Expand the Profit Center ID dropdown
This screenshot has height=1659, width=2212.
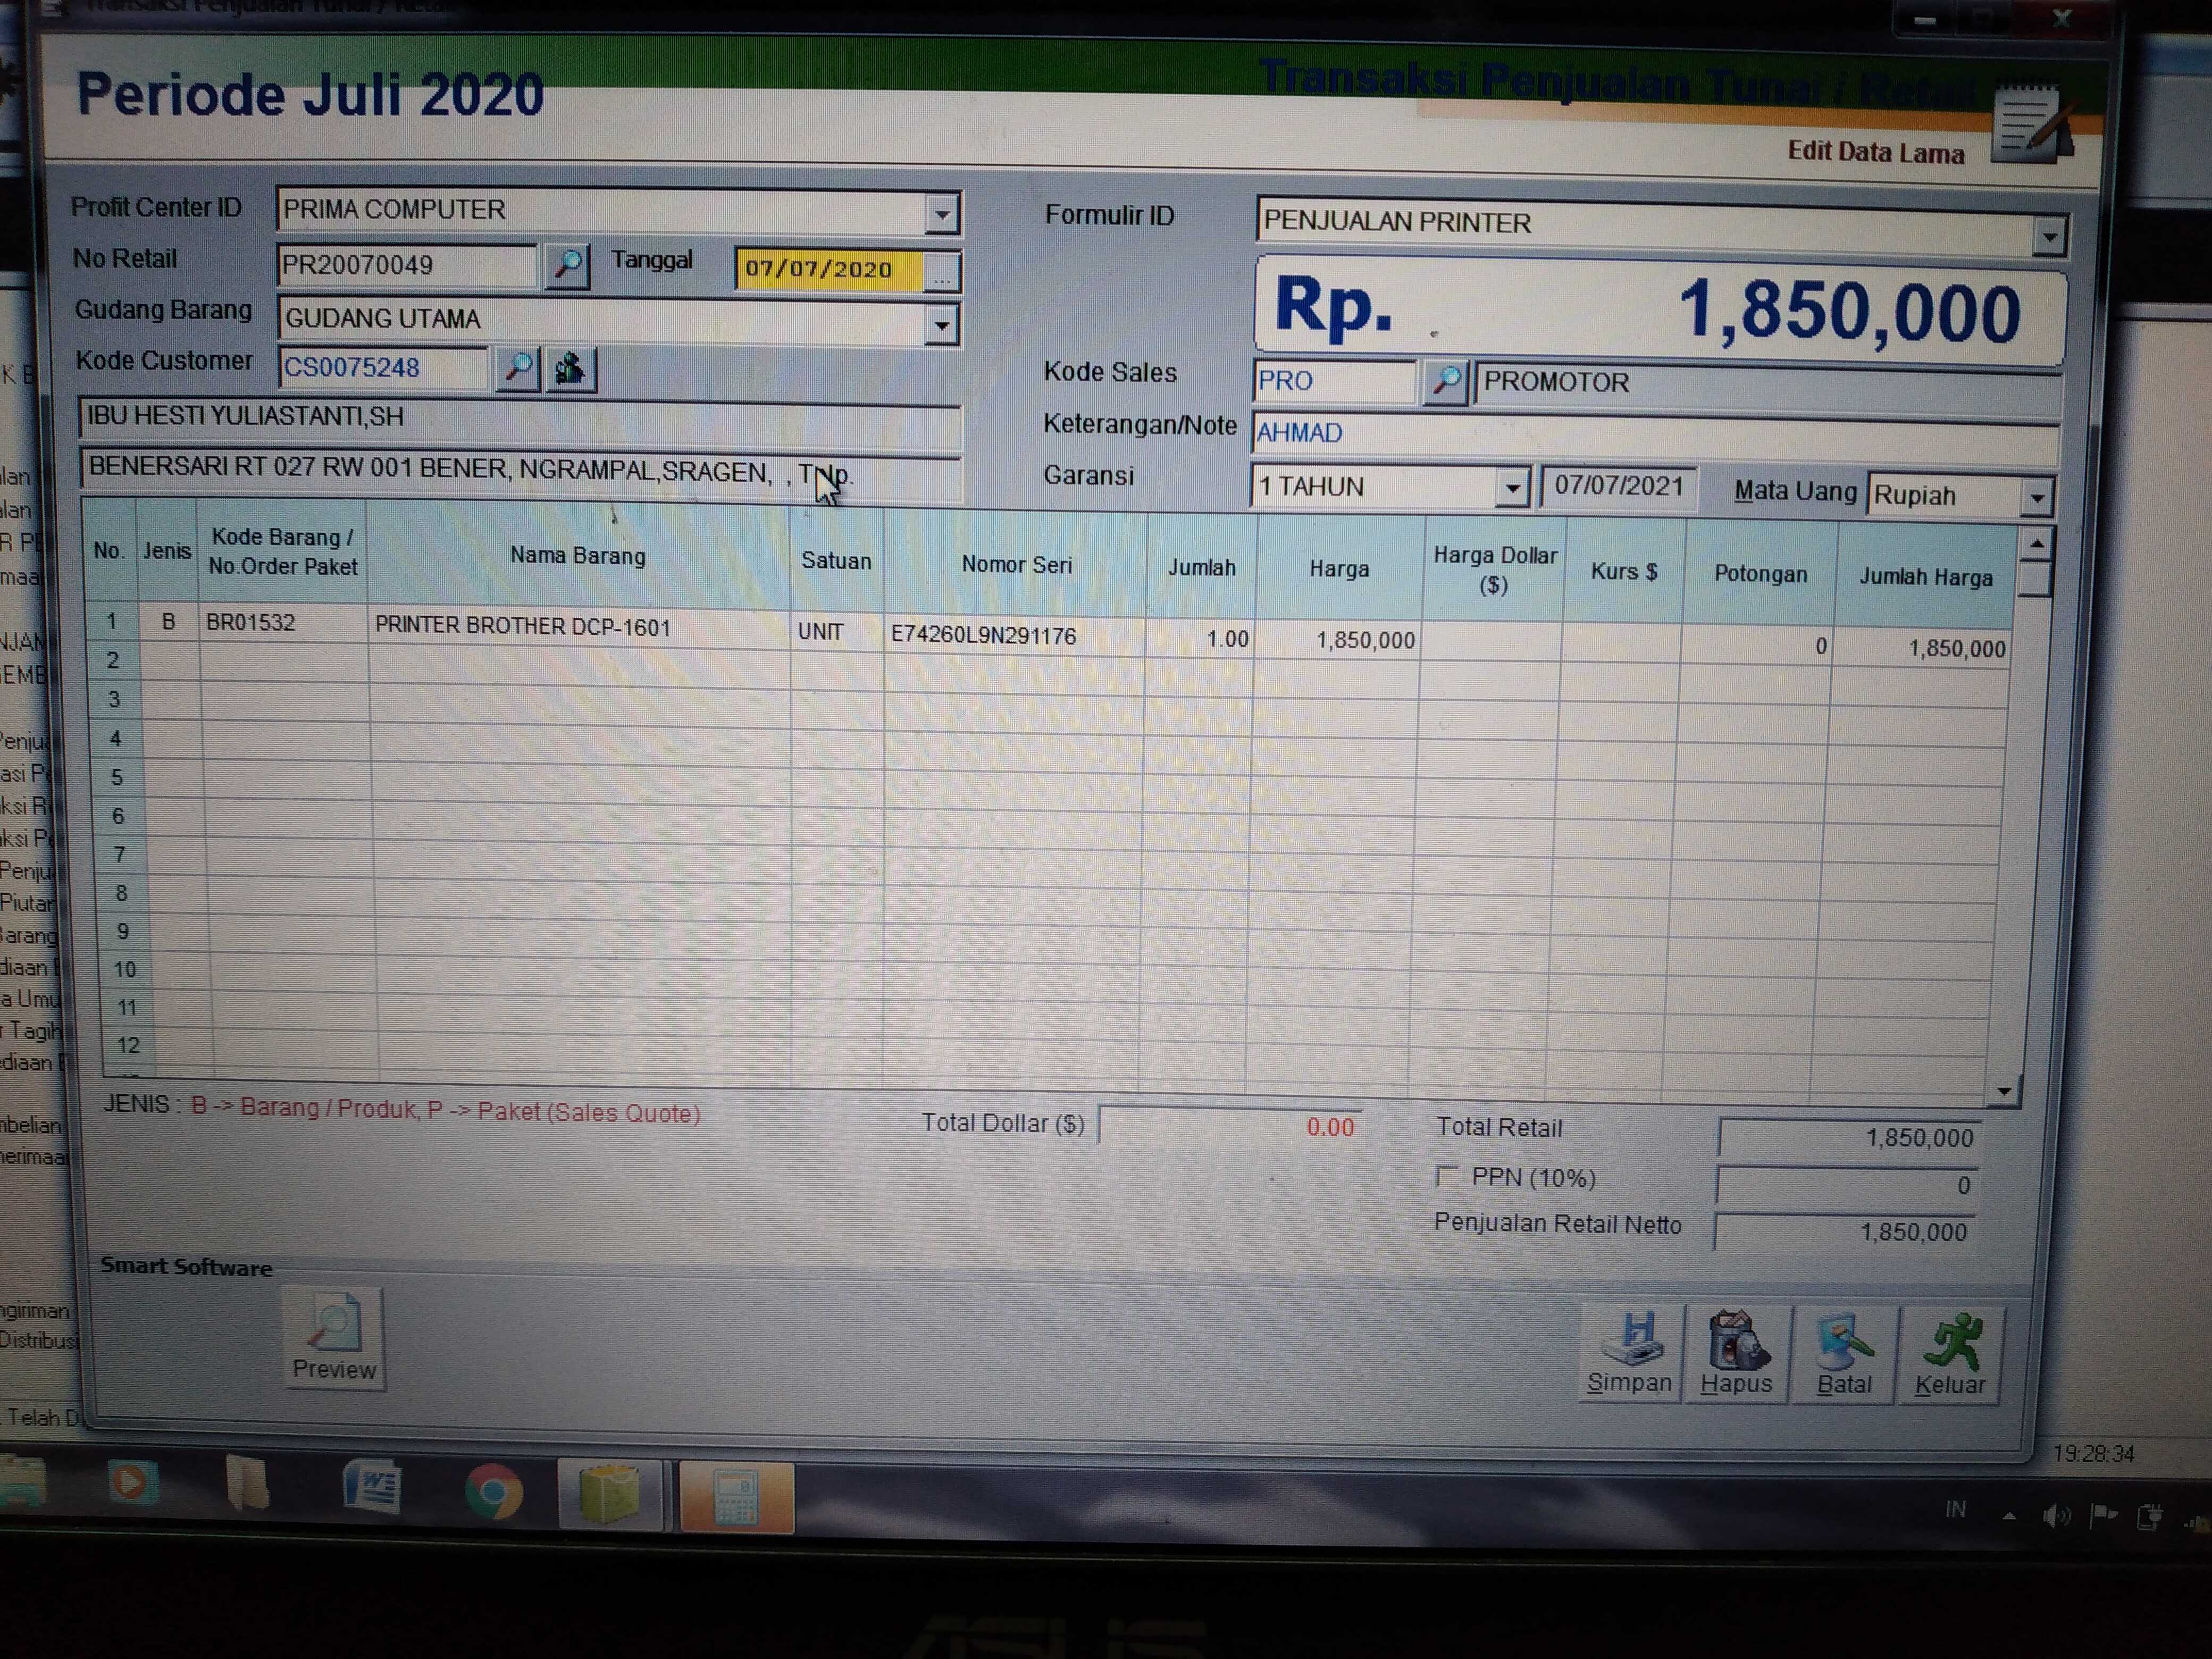(x=941, y=214)
